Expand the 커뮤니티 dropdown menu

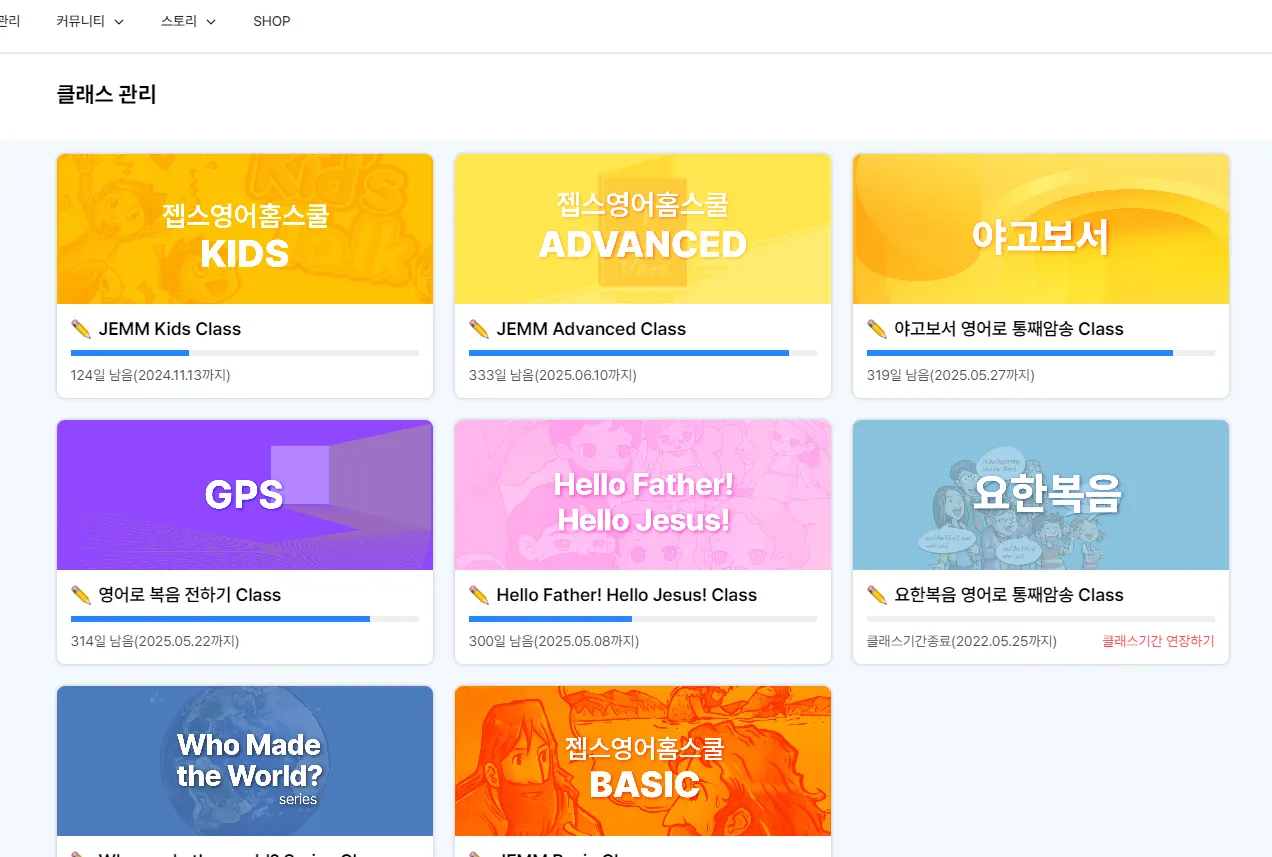[x=90, y=21]
